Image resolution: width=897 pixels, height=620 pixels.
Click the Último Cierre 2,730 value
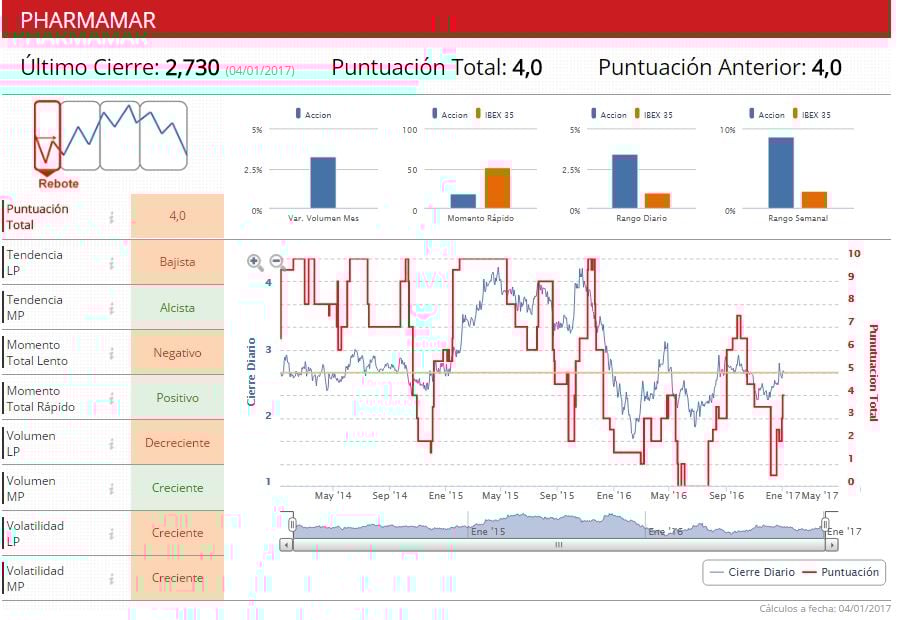pos(192,67)
